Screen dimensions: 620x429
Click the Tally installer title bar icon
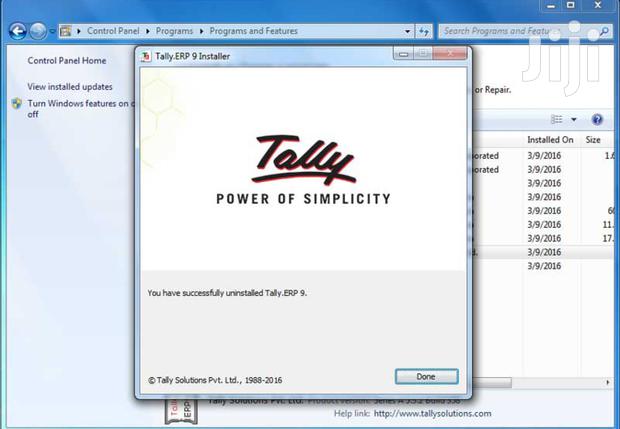coord(146,56)
